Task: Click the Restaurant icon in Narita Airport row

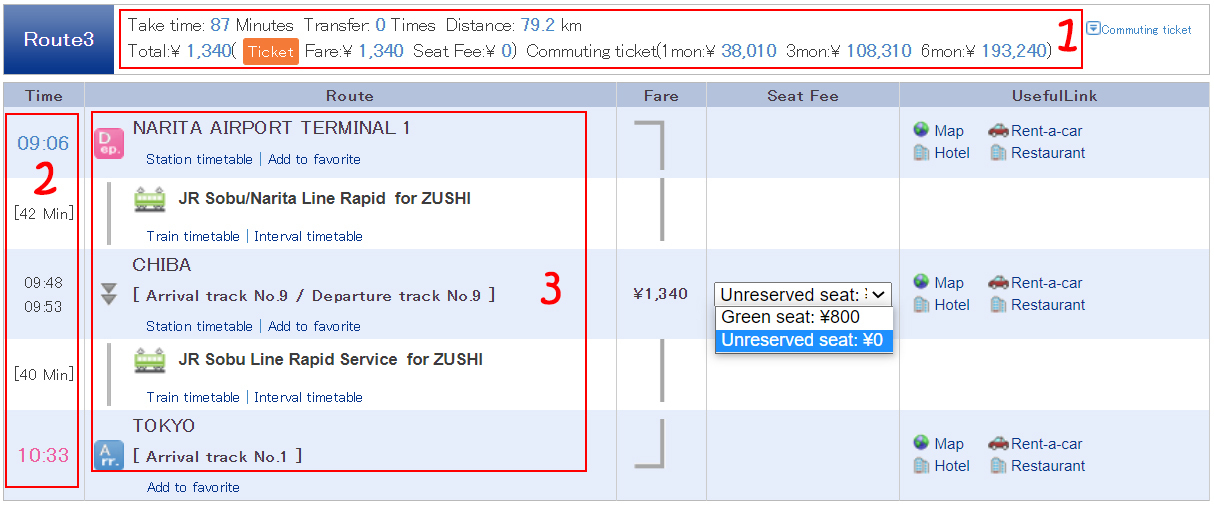Action: tap(998, 153)
